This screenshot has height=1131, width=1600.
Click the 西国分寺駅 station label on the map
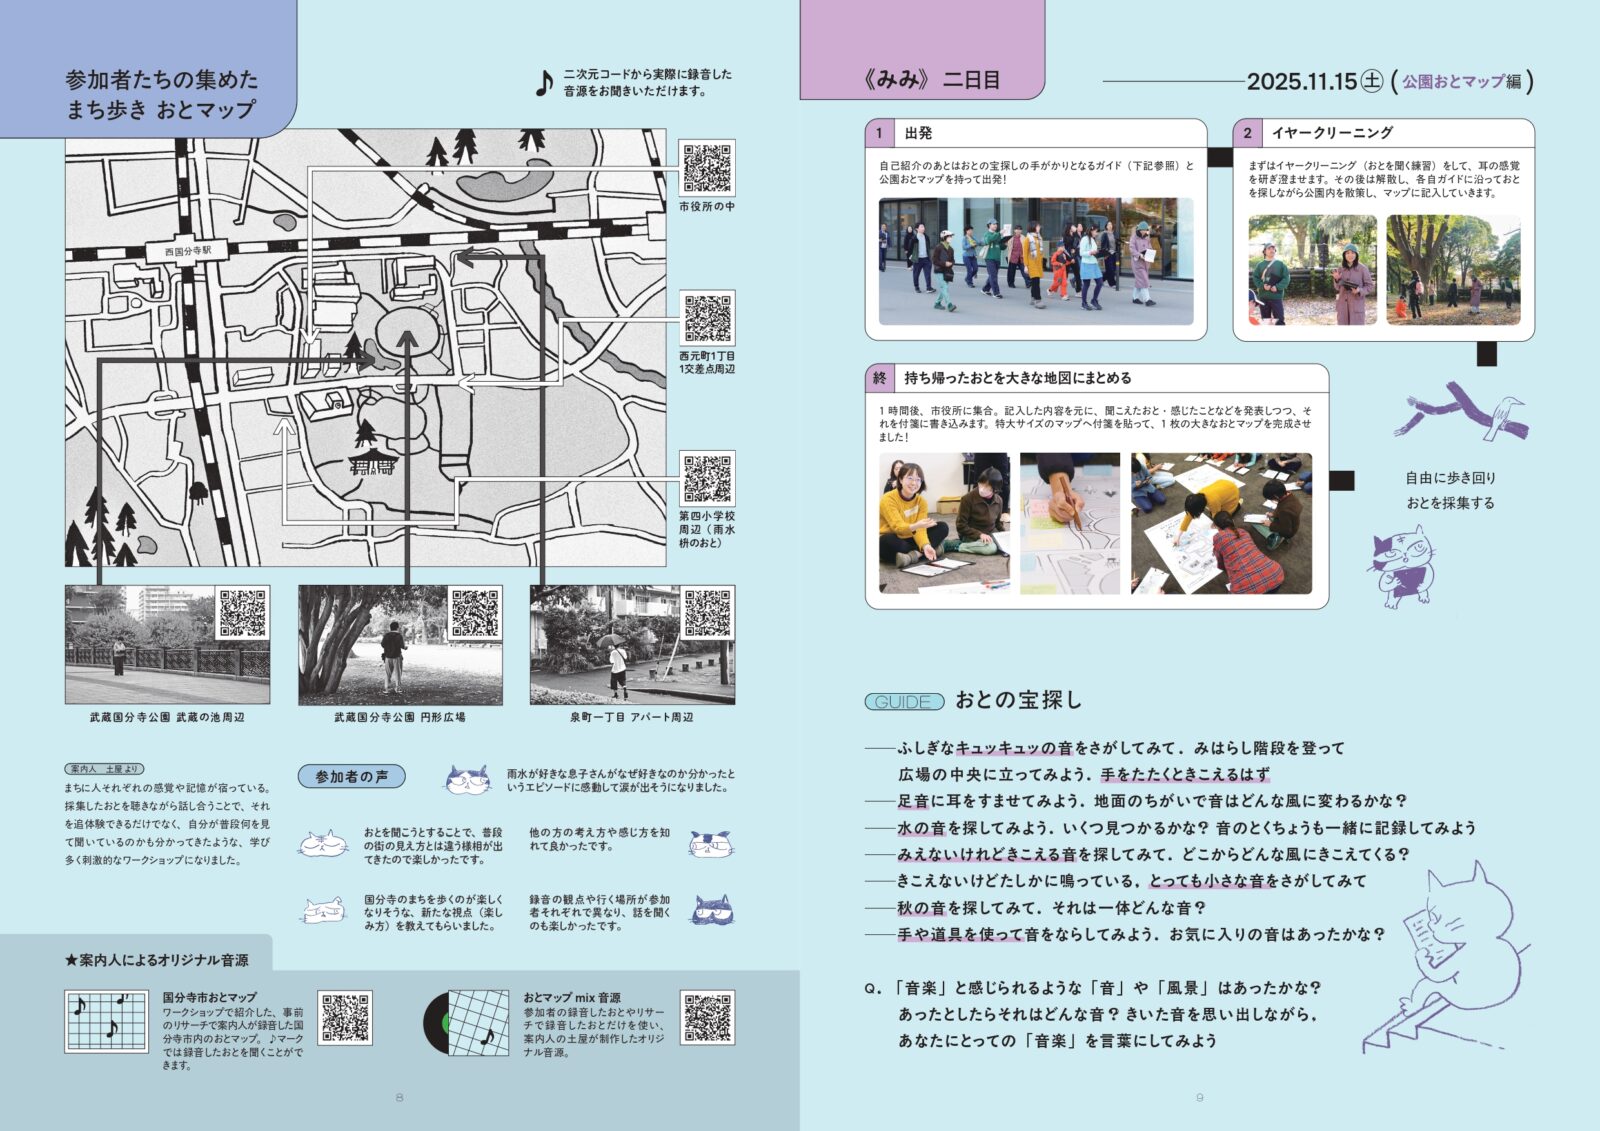pyautogui.click(x=187, y=251)
